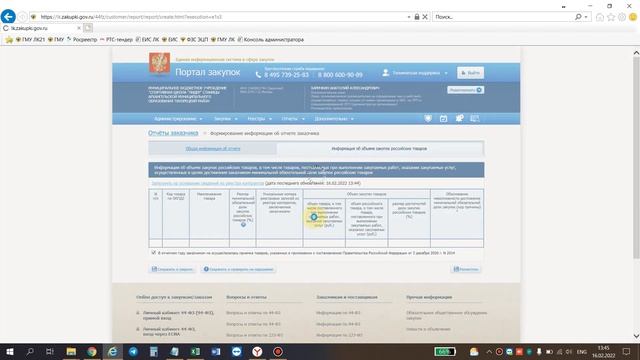Click Сохранить и проверить на нарушения button
The image size is (640, 360).
[238, 269]
